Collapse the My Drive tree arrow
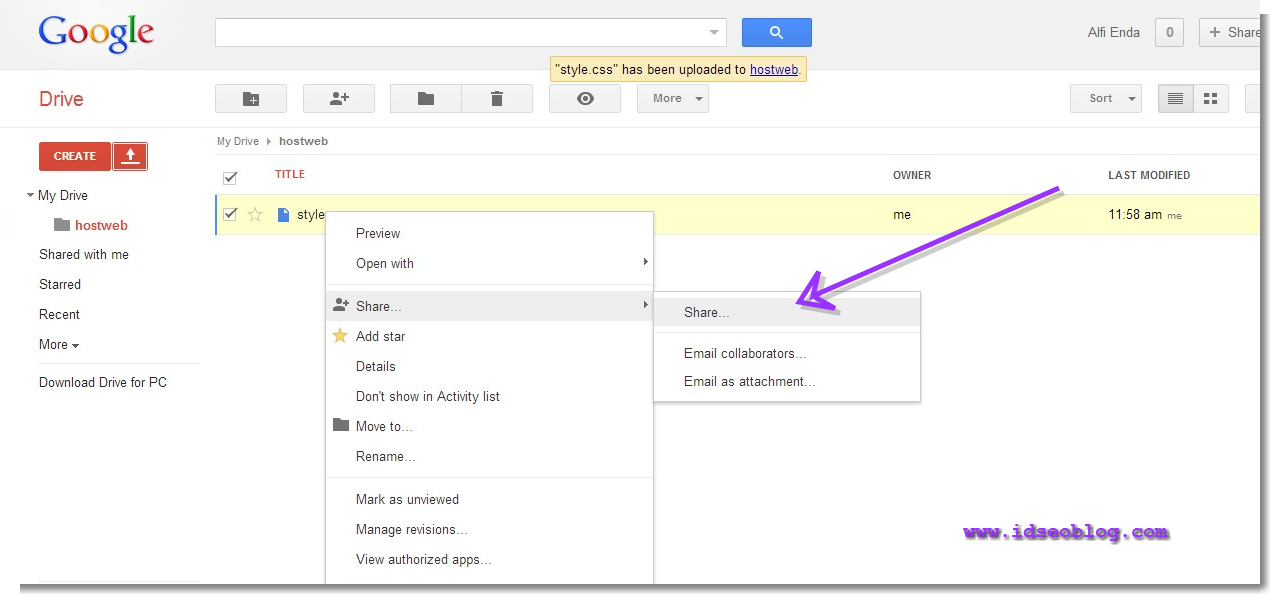The height and width of the screenshot is (594, 1270). point(31,195)
